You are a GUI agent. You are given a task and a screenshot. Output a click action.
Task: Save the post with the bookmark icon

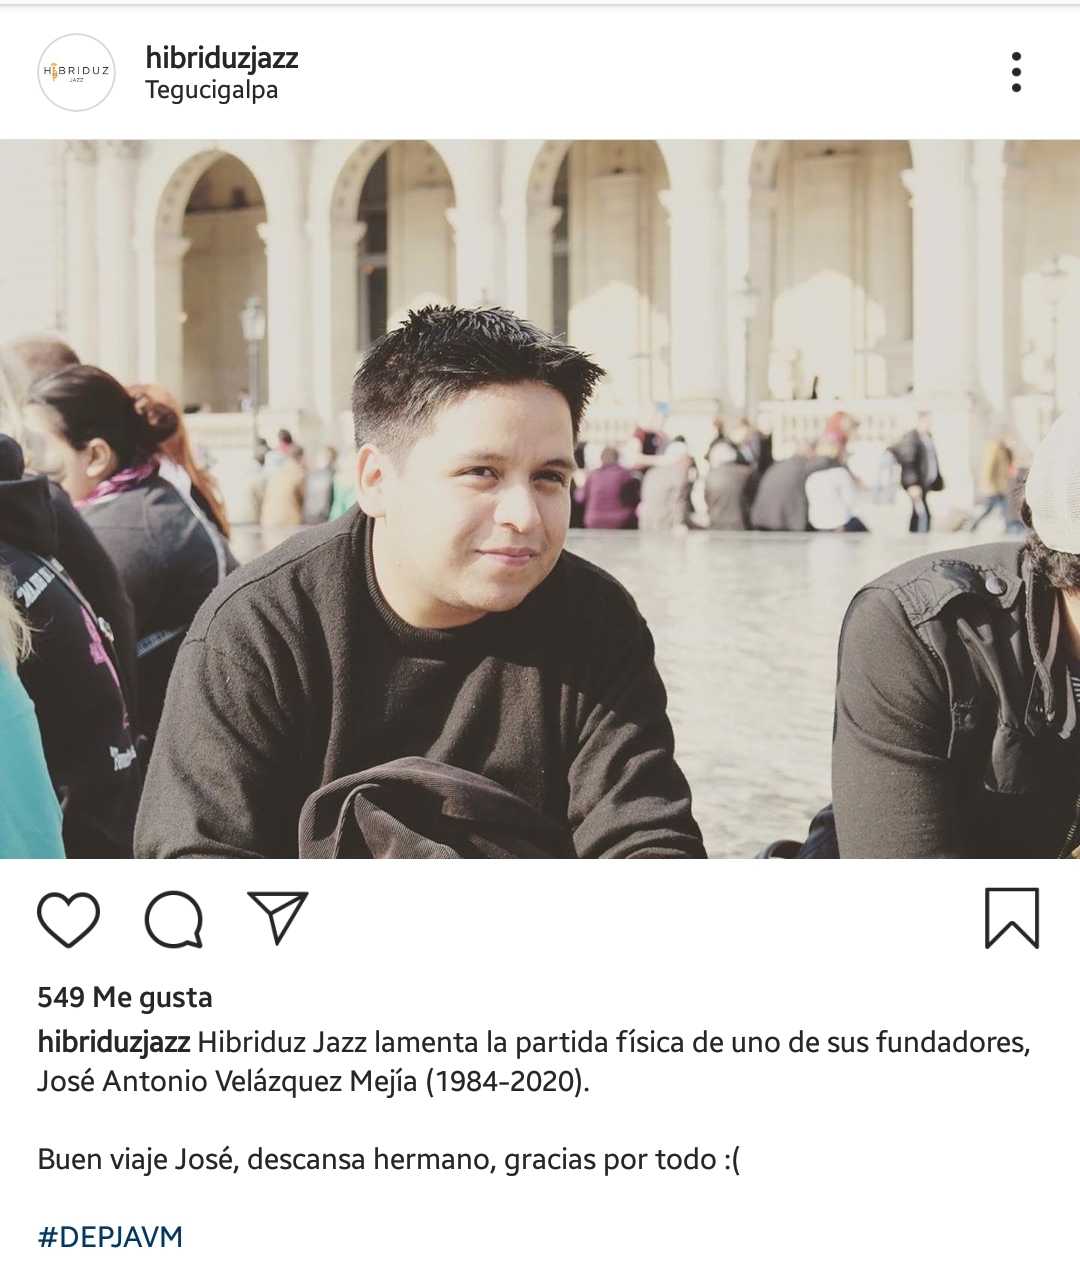pyautogui.click(x=1012, y=918)
